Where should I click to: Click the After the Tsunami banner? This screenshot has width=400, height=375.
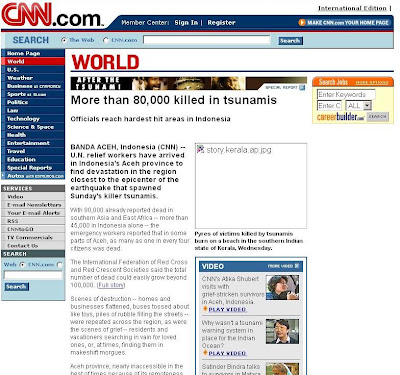[189, 83]
